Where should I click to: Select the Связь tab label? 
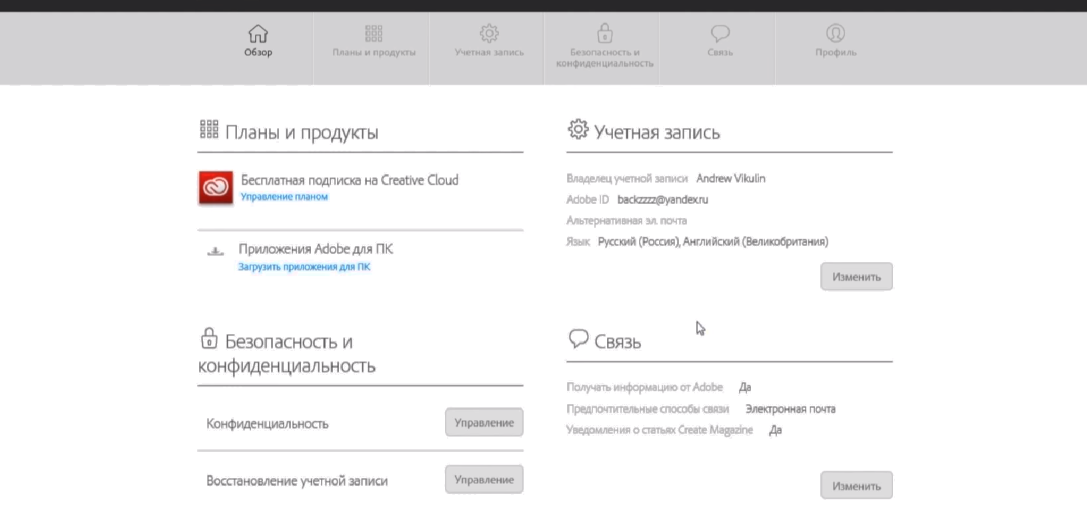pos(720,53)
